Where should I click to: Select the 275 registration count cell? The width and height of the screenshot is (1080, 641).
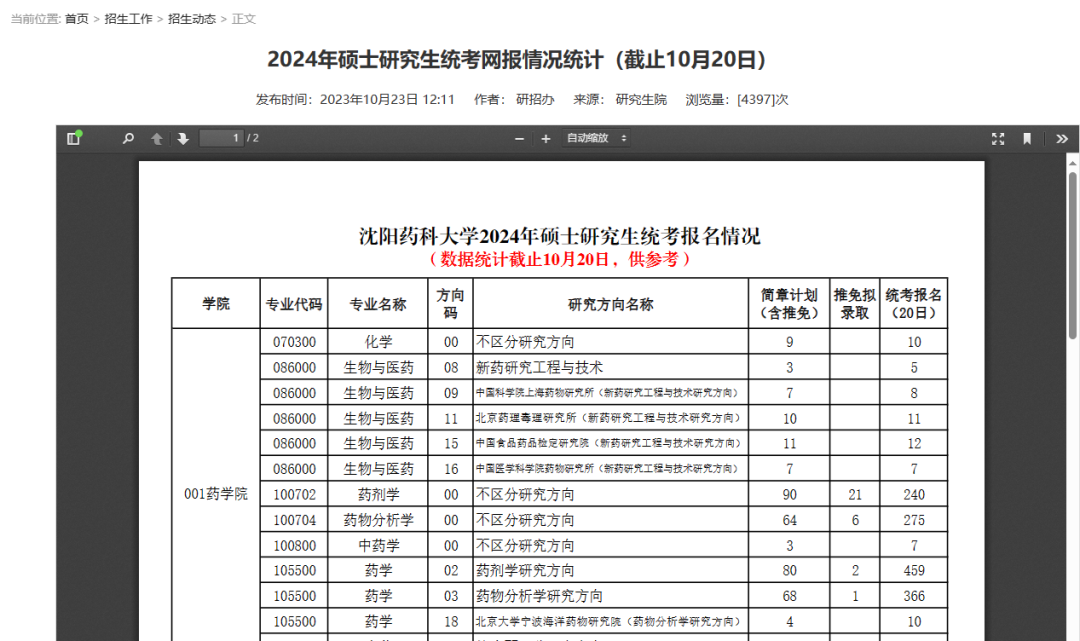(913, 520)
